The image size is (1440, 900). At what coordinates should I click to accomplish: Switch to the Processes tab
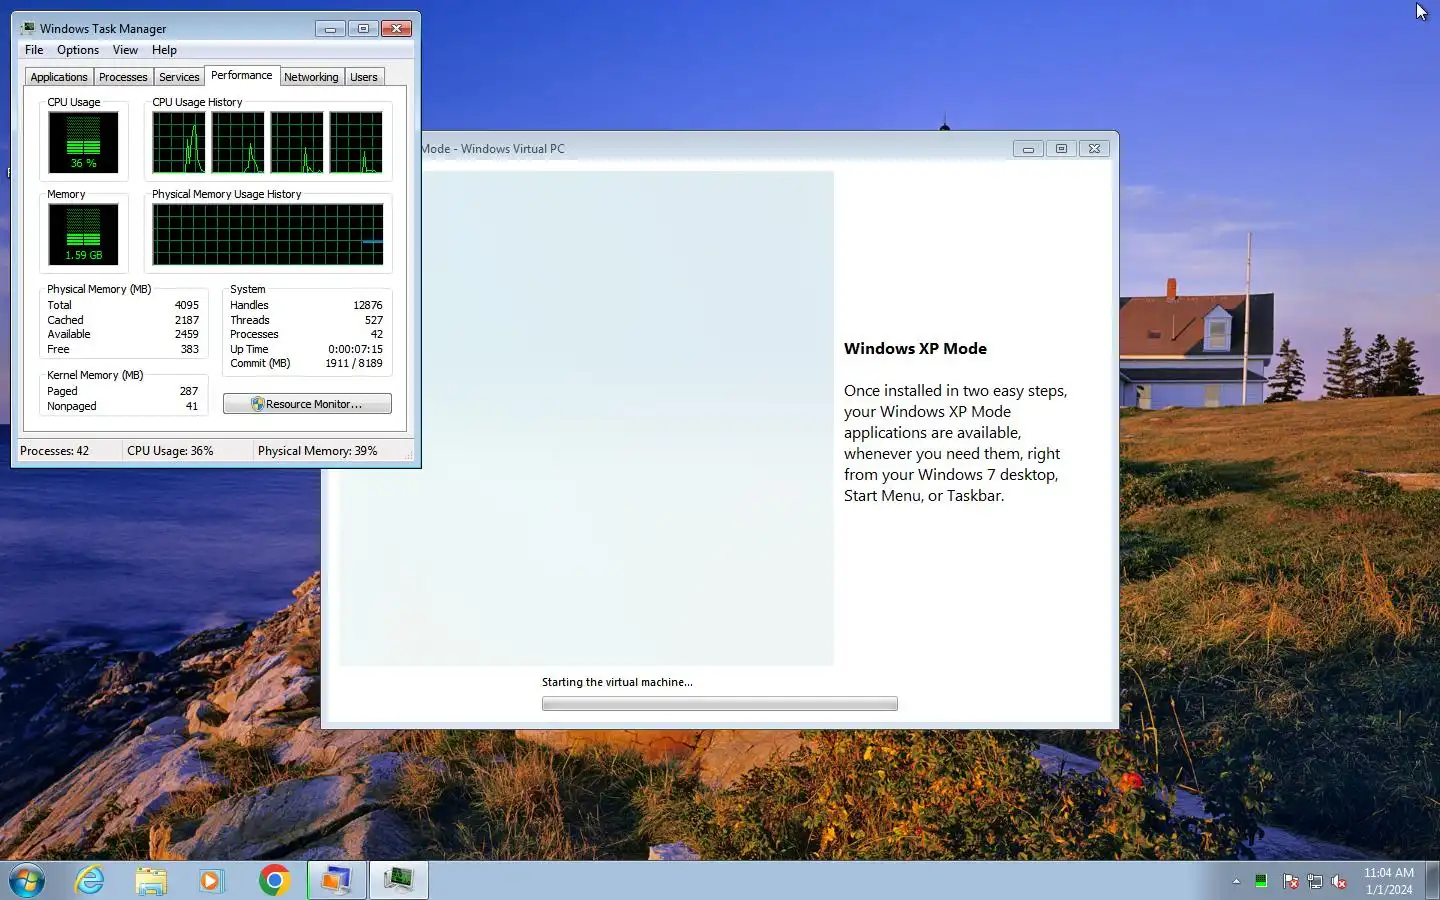coord(123,77)
